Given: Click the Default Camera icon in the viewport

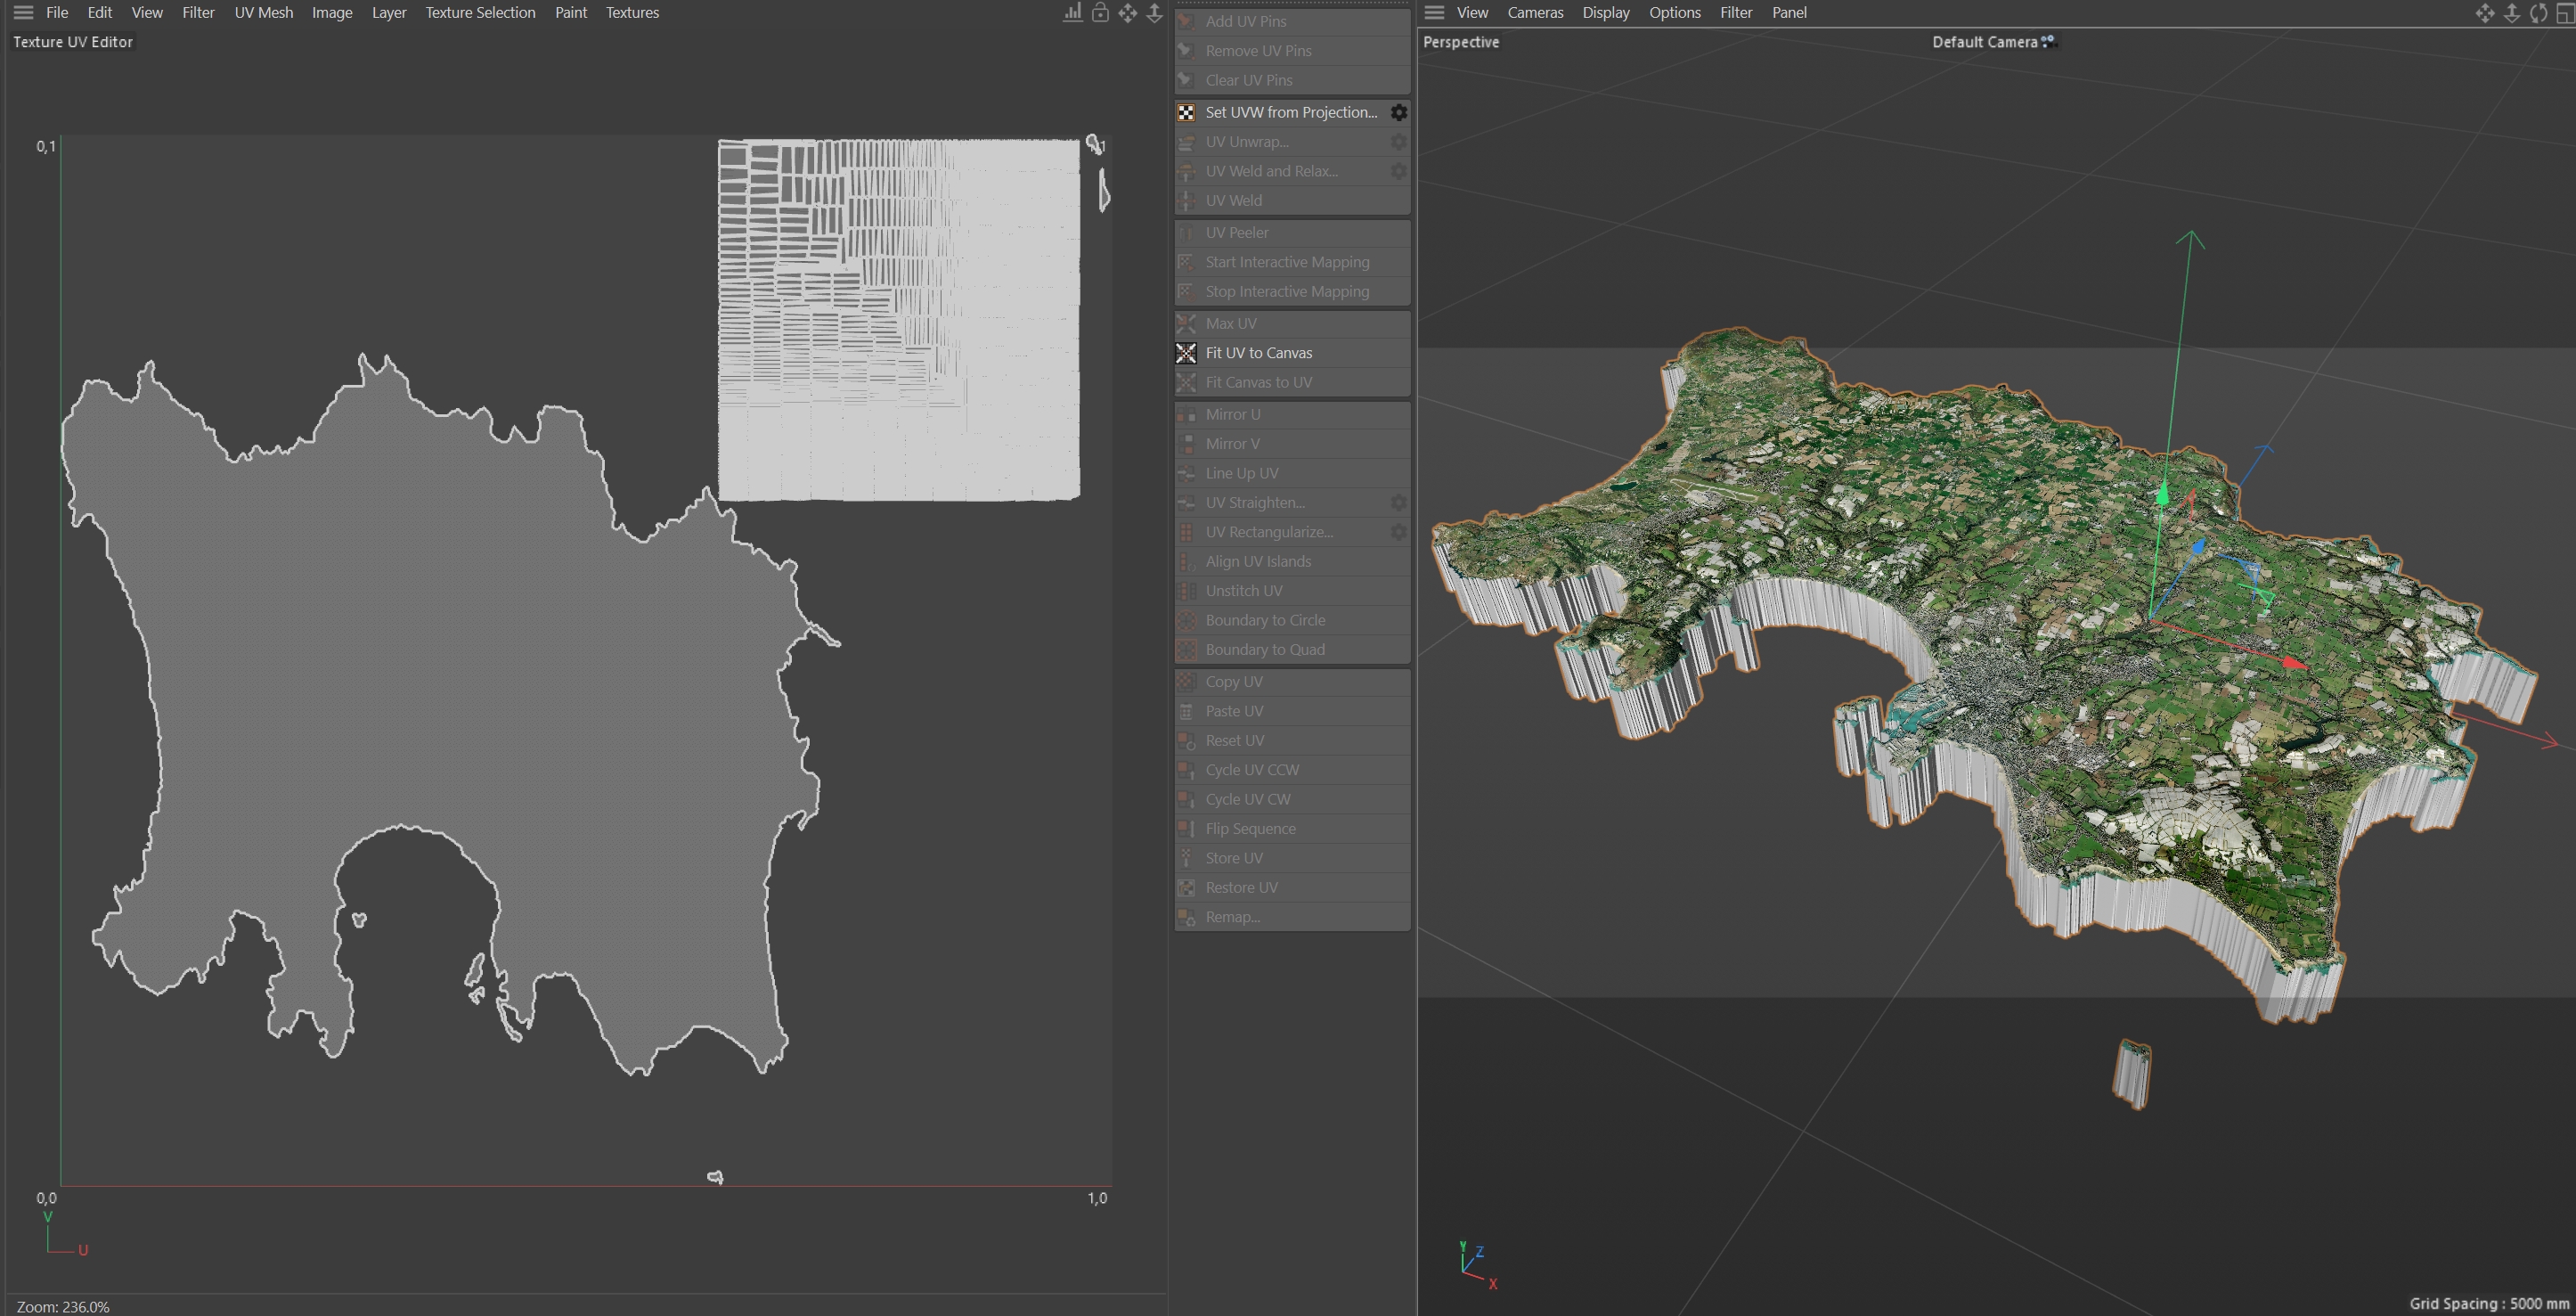Looking at the screenshot, I should [2049, 41].
